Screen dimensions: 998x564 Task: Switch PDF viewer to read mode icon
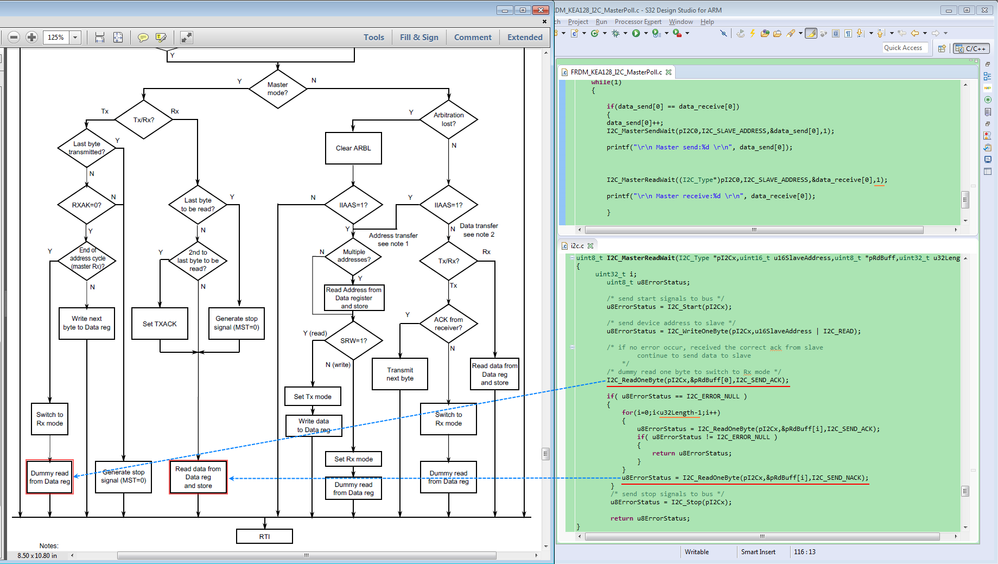coord(186,38)
